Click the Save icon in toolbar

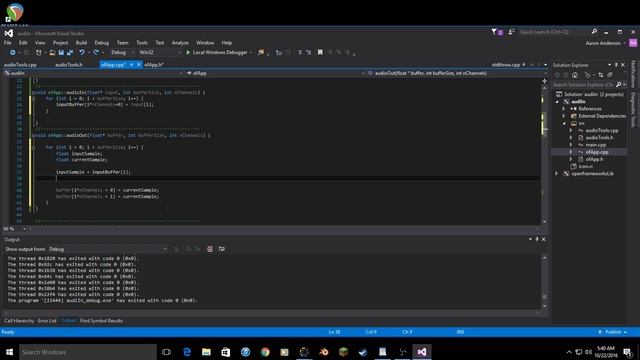(61, 53)
